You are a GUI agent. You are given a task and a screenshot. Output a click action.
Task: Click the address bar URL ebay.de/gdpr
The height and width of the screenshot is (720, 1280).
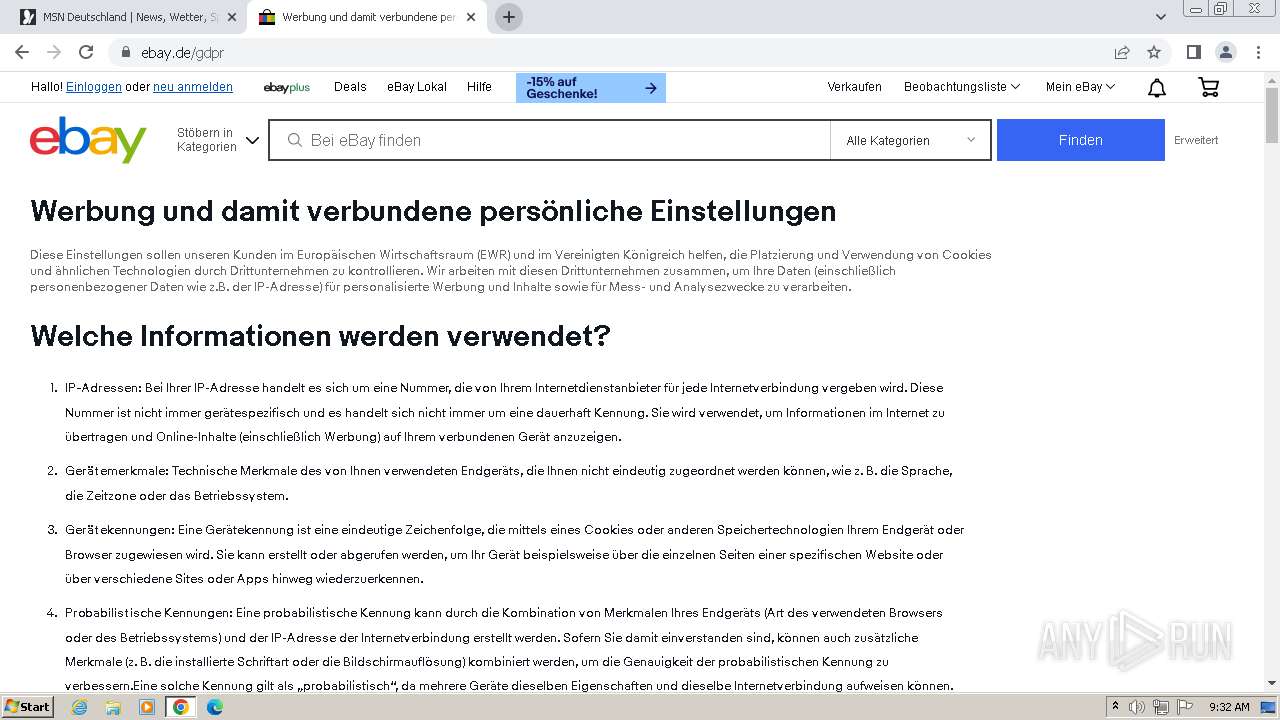click(x=183, y=52)
